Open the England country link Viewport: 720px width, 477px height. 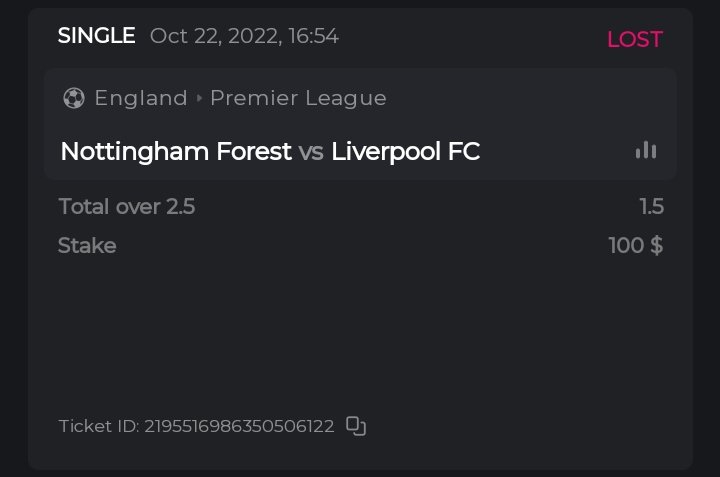click(x=141, y=98)
